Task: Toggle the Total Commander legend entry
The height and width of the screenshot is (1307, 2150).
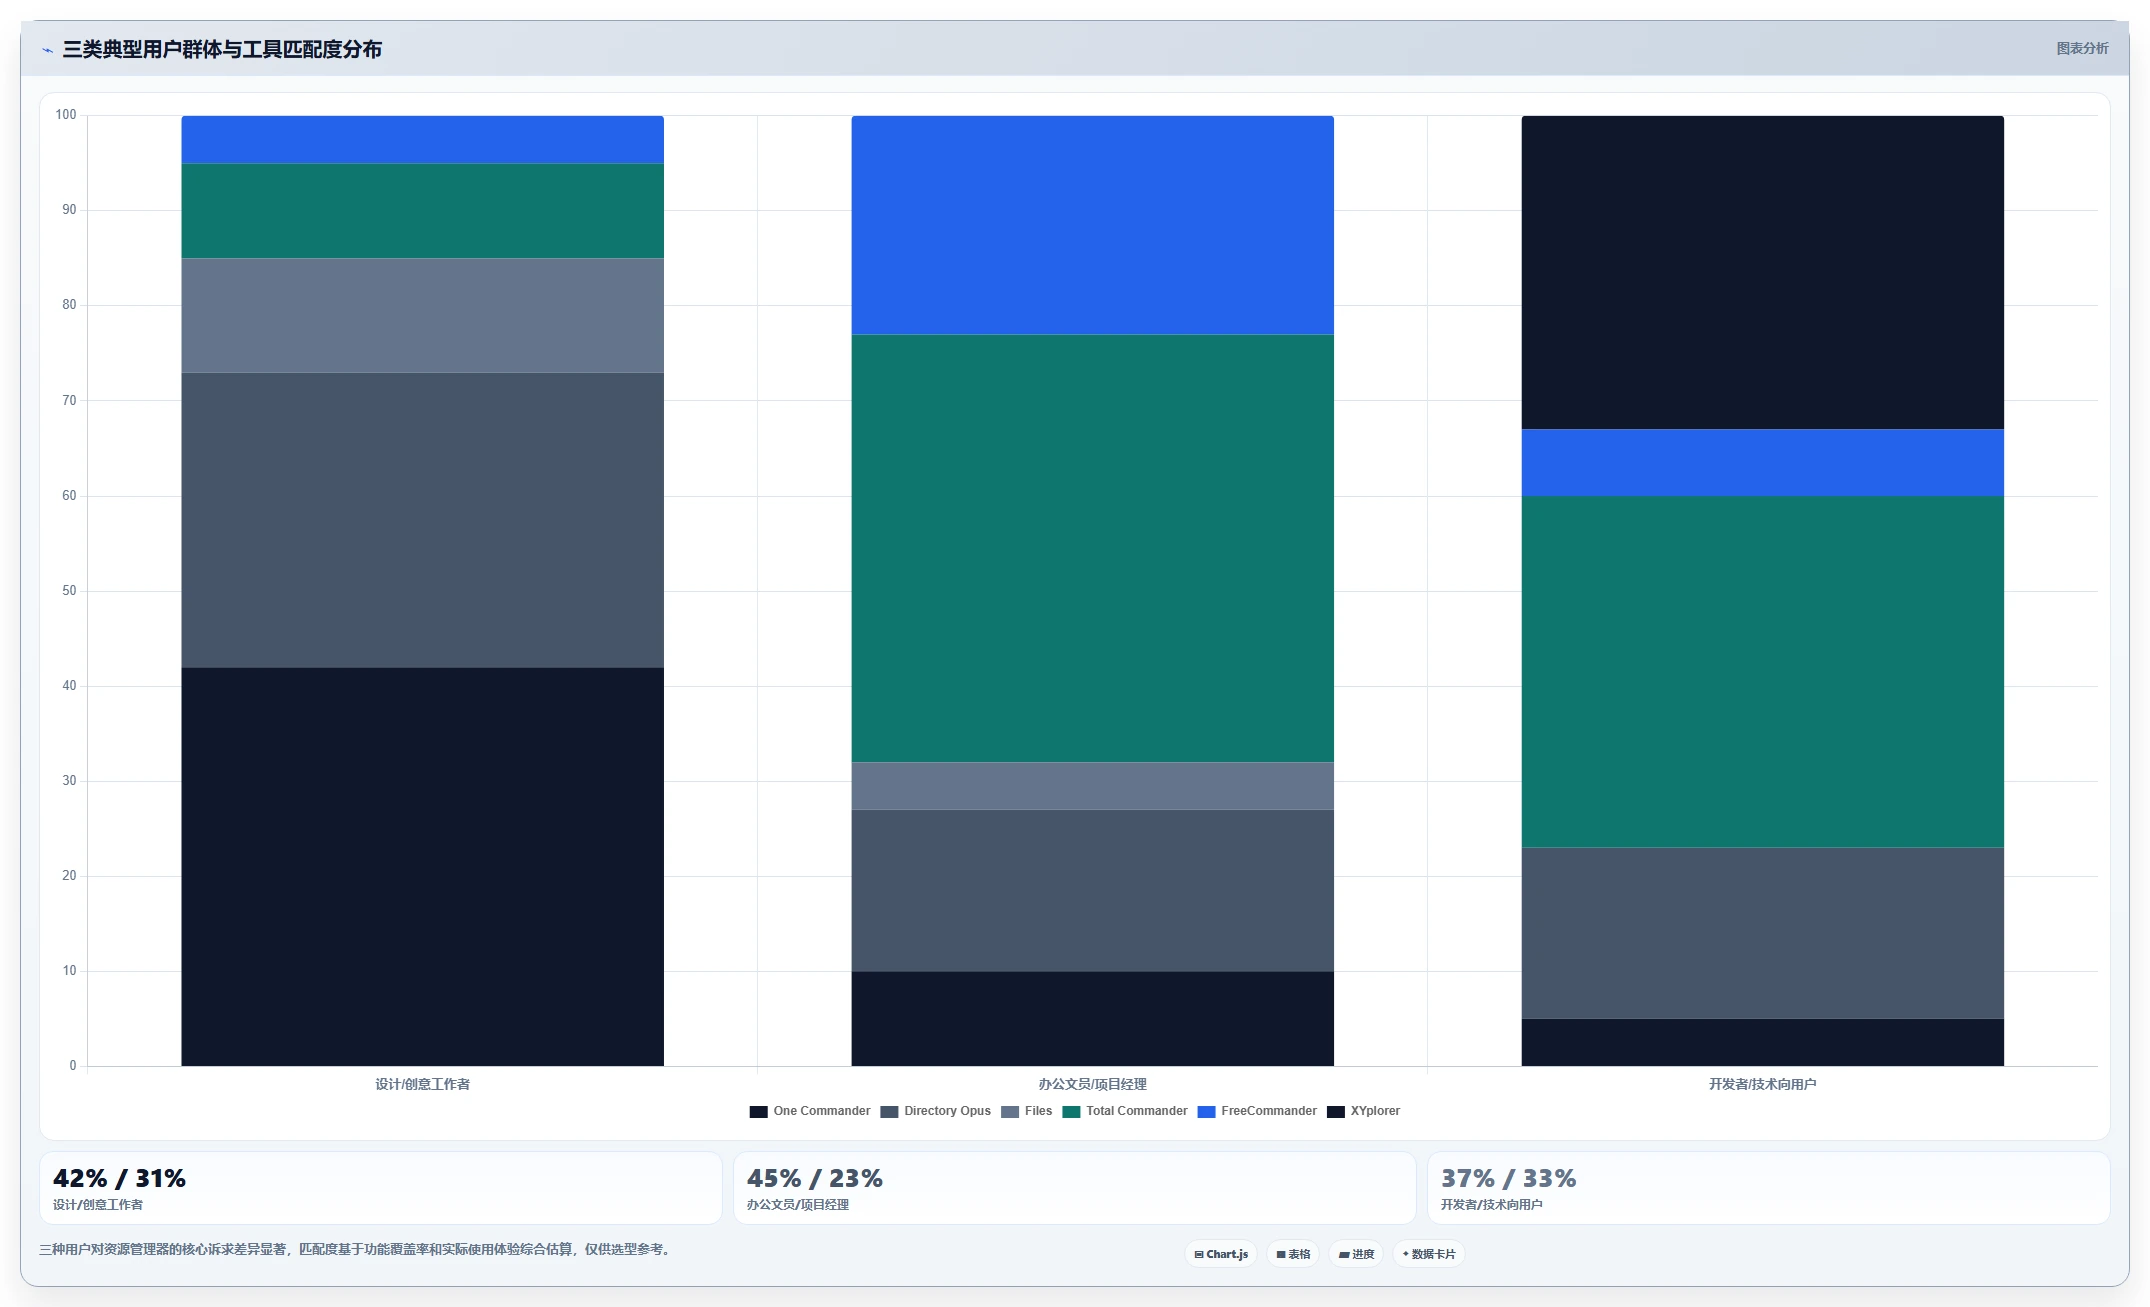Action: (x=1125, y=1111)
